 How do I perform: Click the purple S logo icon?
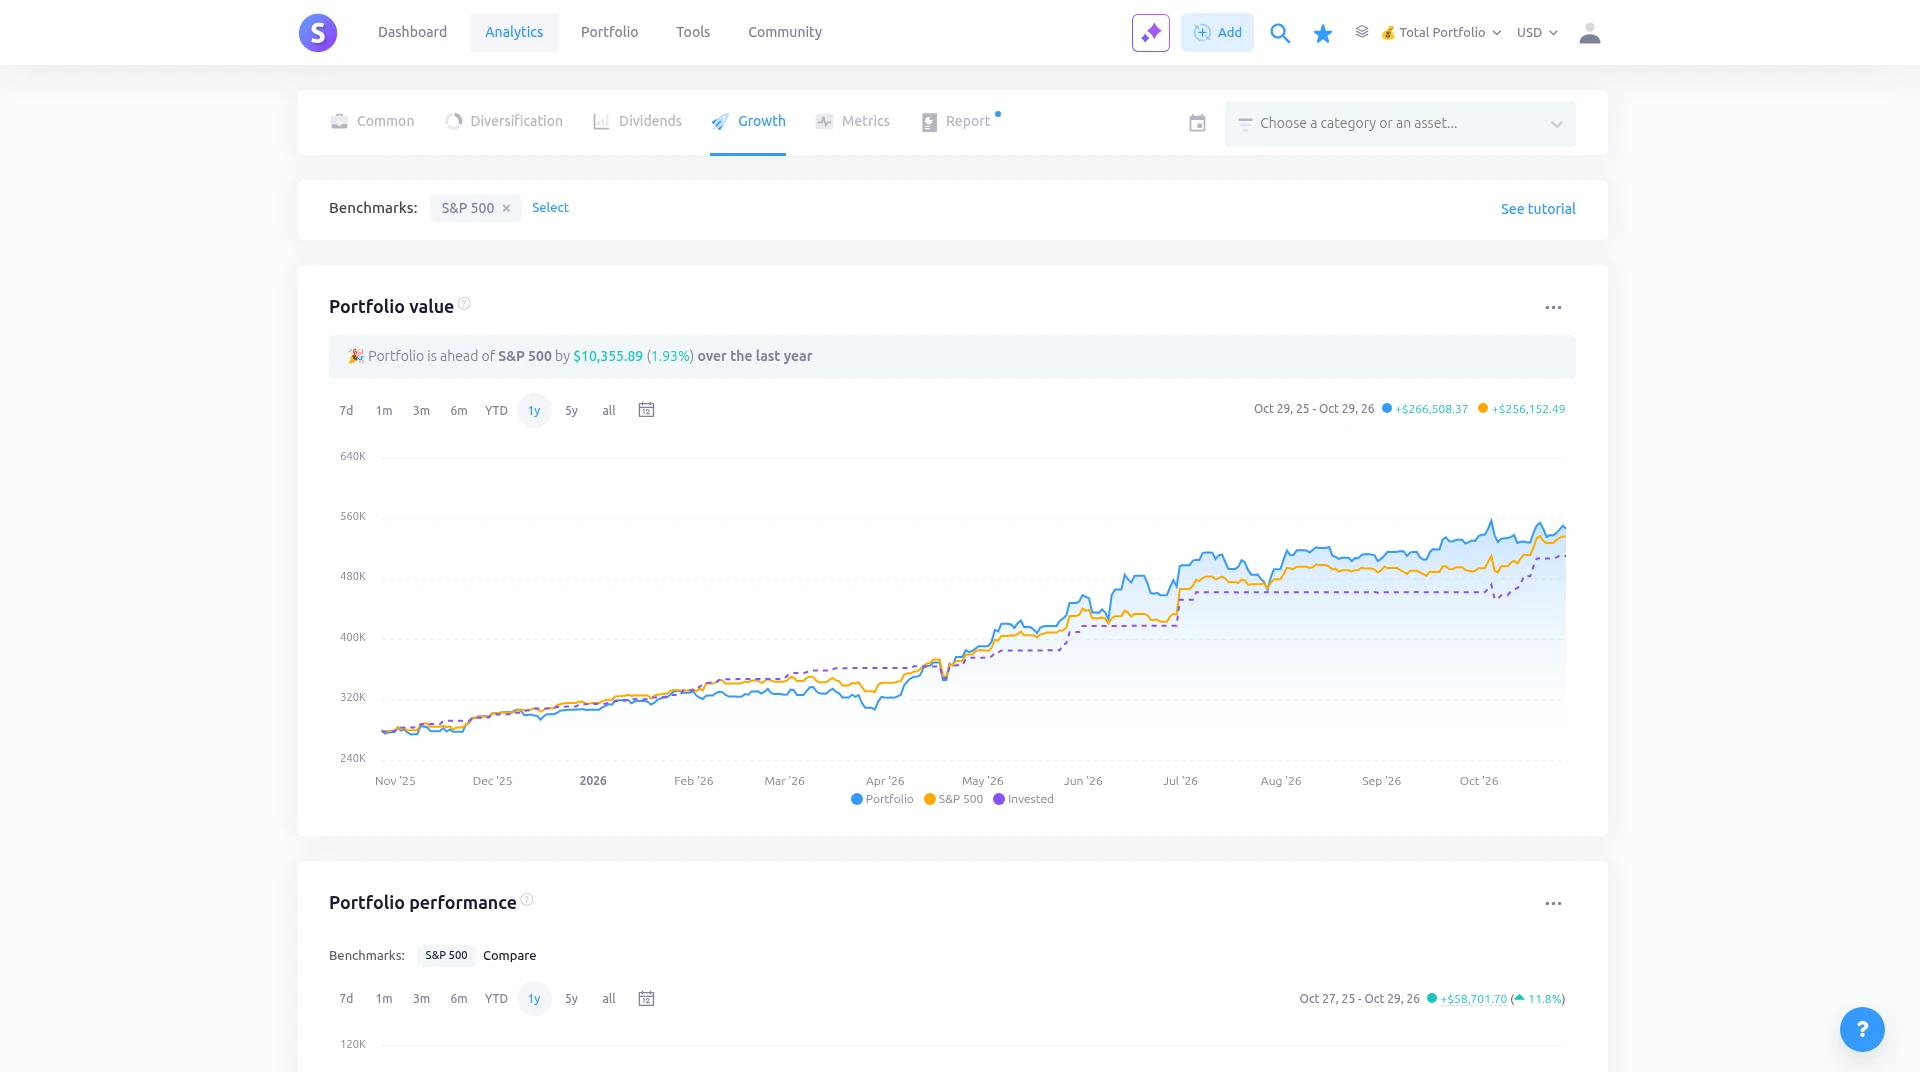click(x=318, y=33)
